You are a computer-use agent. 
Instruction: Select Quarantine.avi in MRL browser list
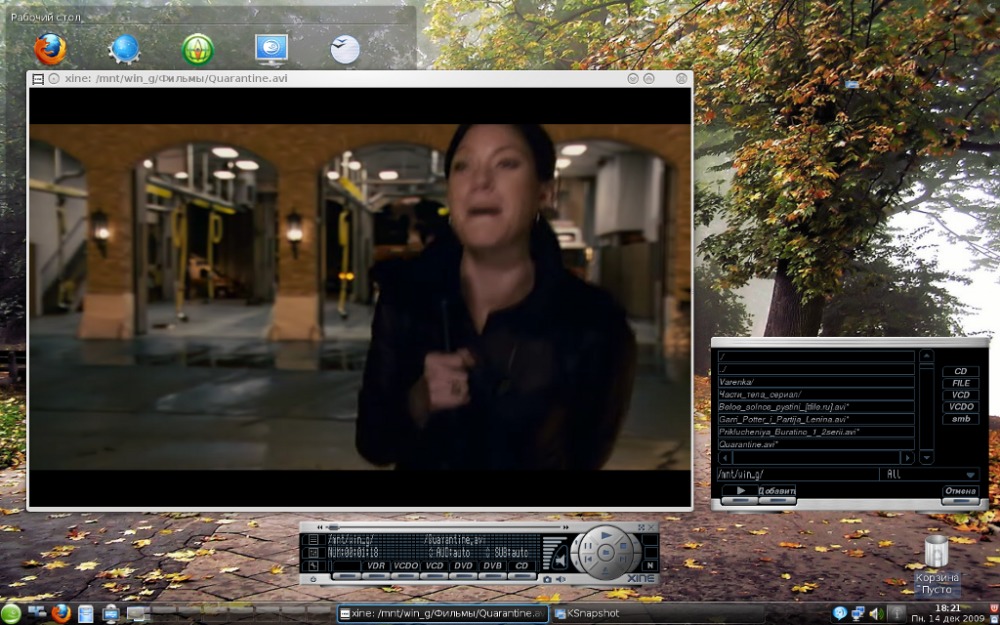pyautogui.click(x=816, y=444)
